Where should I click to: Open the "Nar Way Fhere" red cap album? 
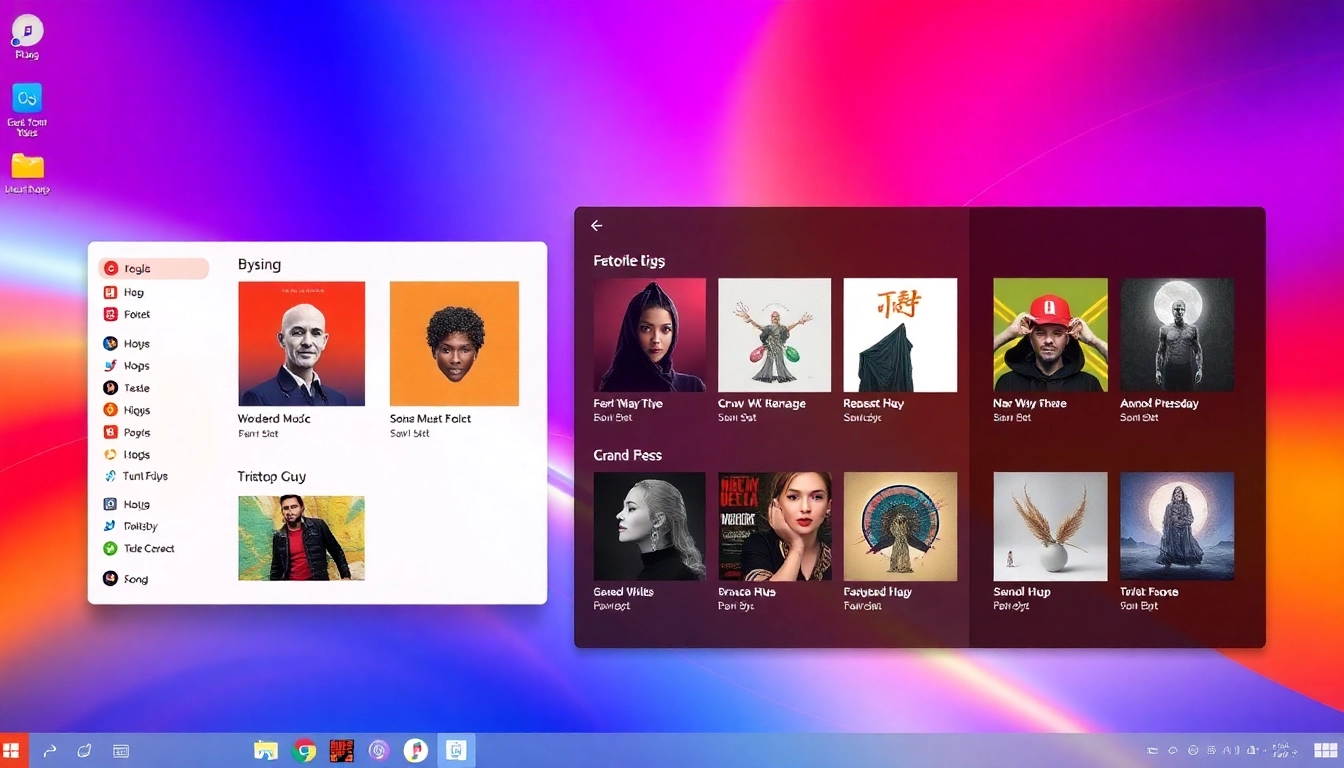pyautogui.click(x=1050, y=335)
